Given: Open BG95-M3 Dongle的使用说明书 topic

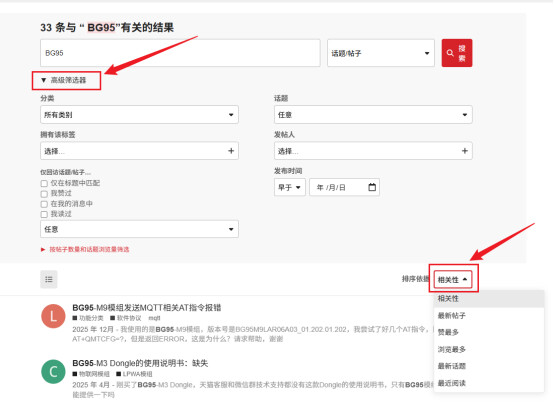Looking at the screenshot, I should pos(140,363).
